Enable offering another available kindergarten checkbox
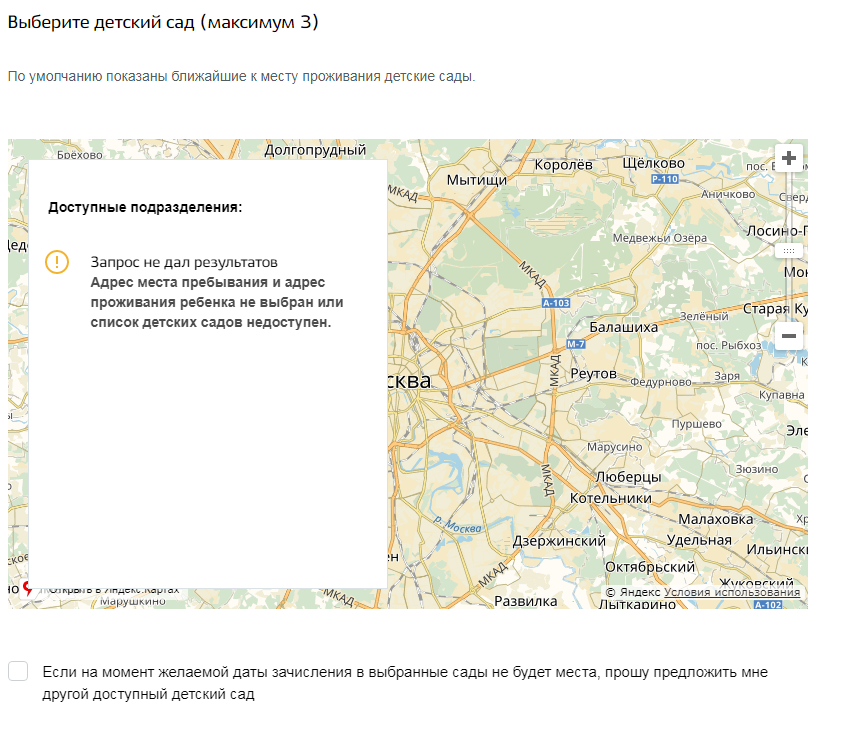The image size is (841, 752). pyautogui.click(x=18, y=672)
